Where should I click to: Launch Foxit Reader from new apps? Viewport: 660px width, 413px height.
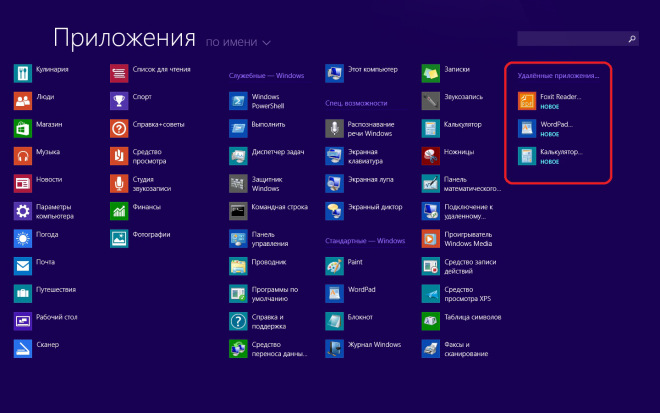[526, 100]
